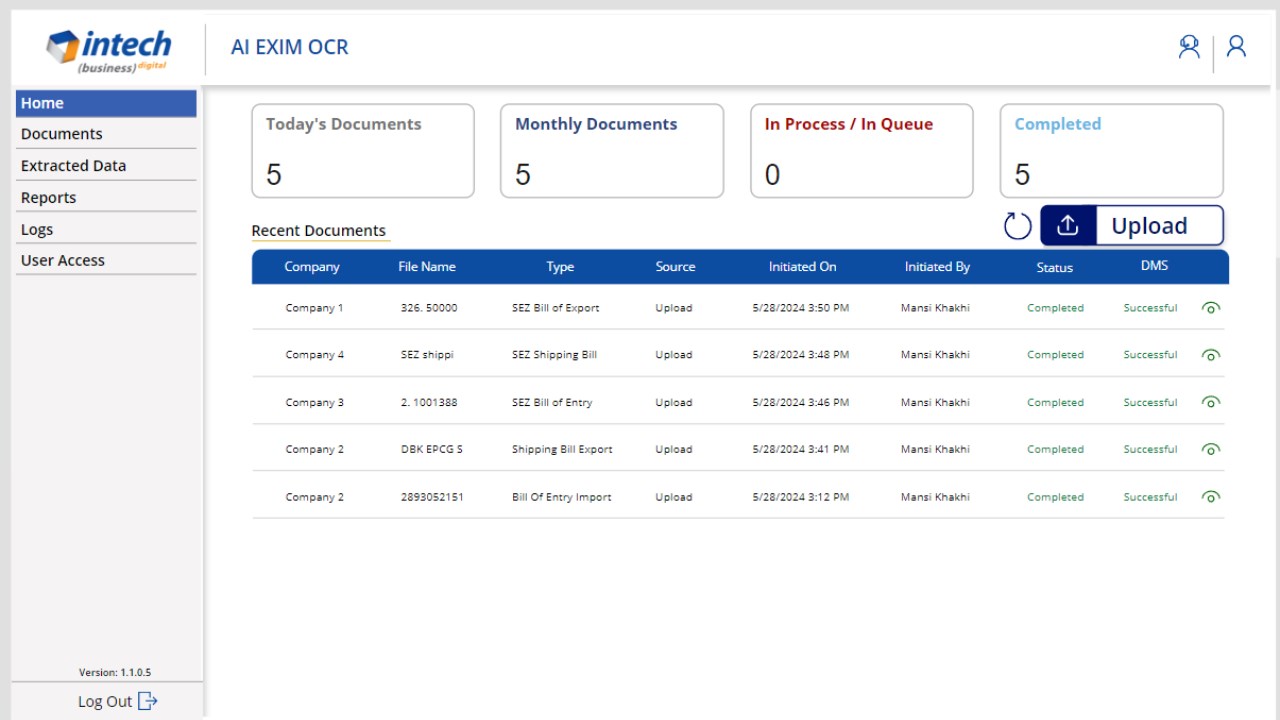Open the support agent headset icon

(1189, 47)
